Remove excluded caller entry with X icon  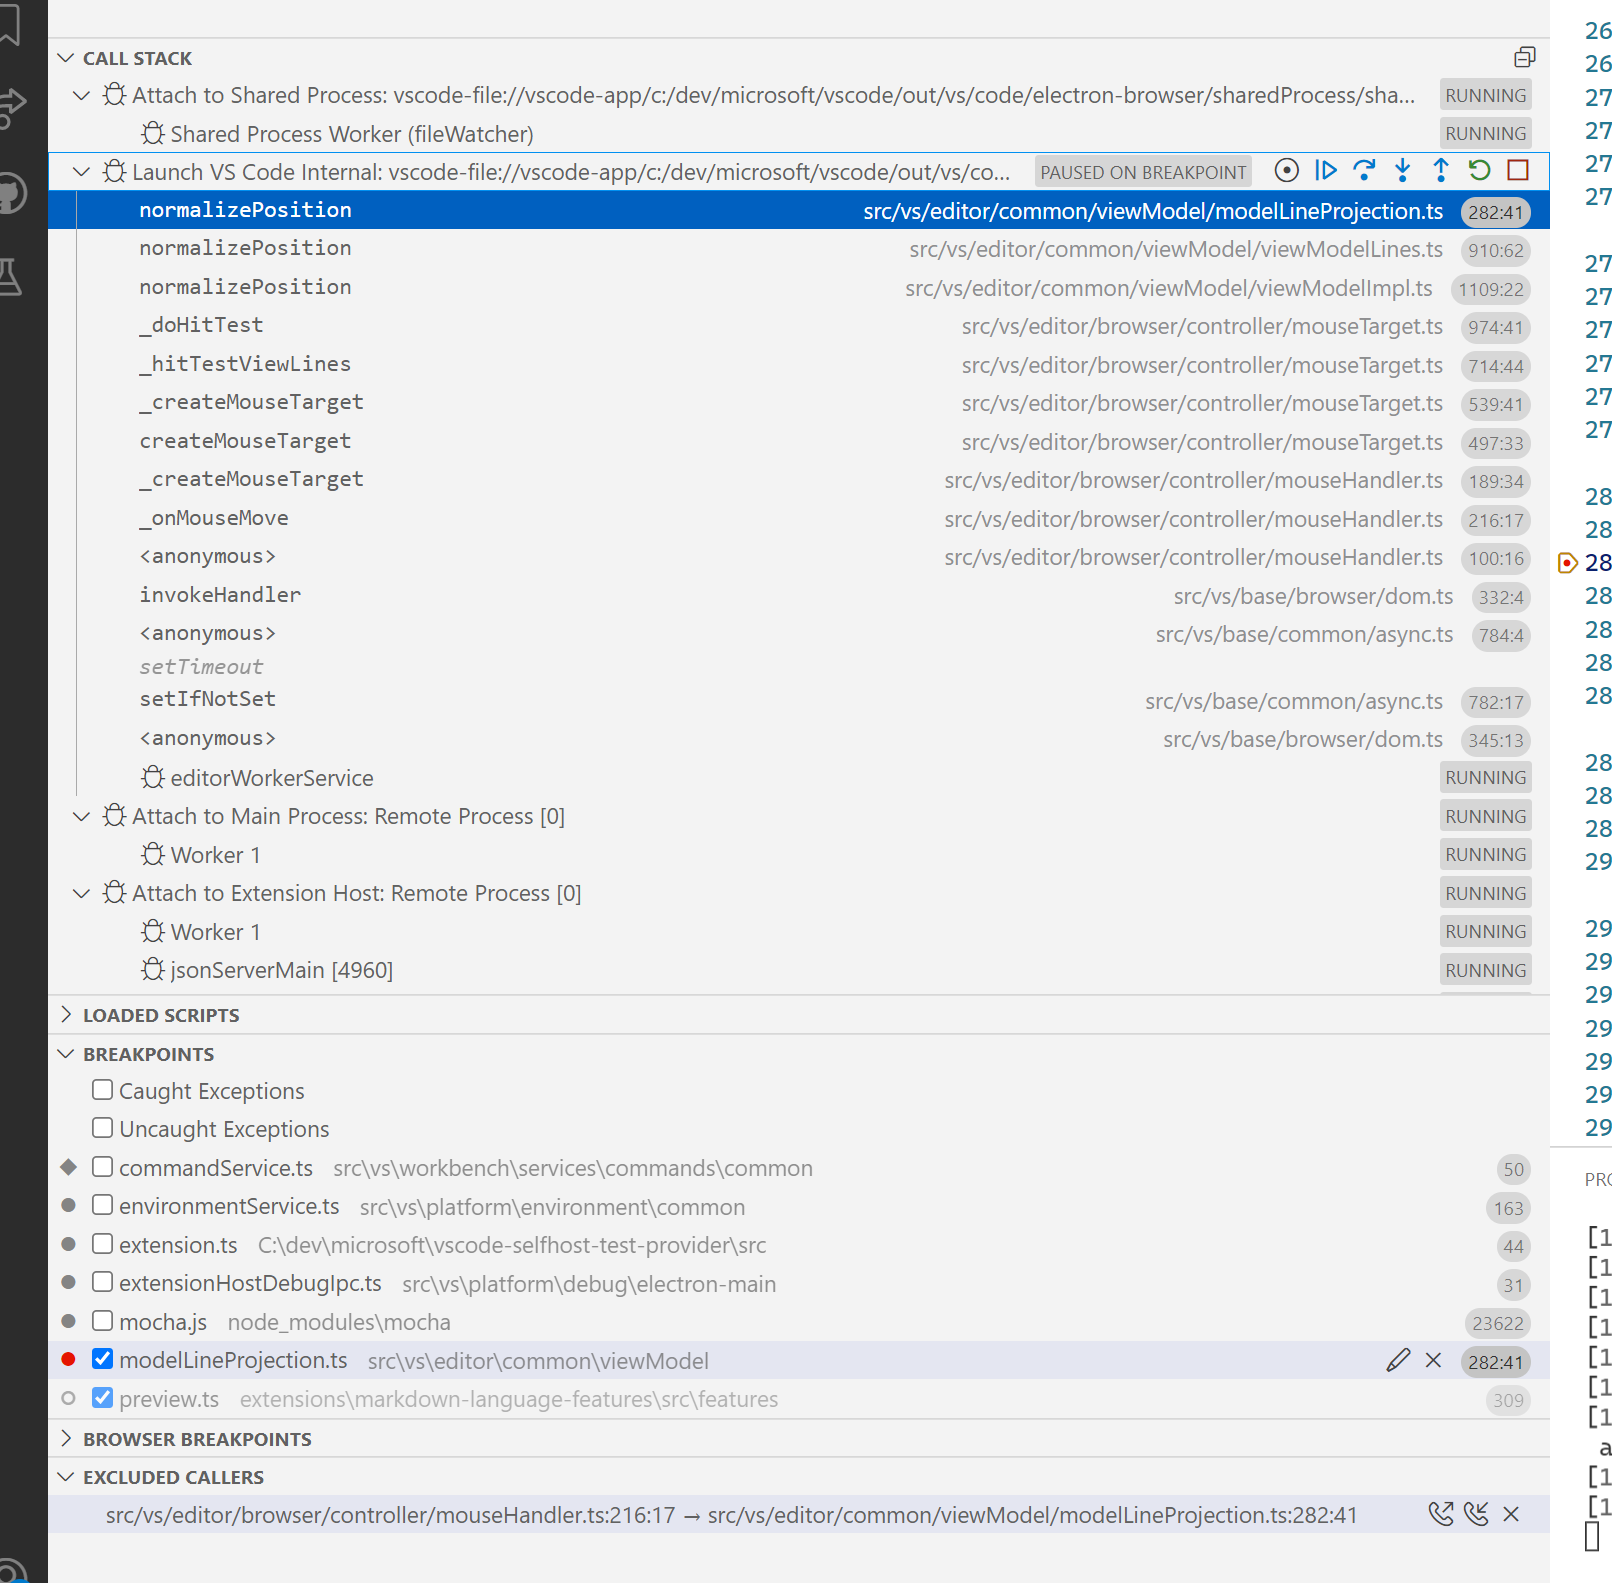tap(1511, 1515)
